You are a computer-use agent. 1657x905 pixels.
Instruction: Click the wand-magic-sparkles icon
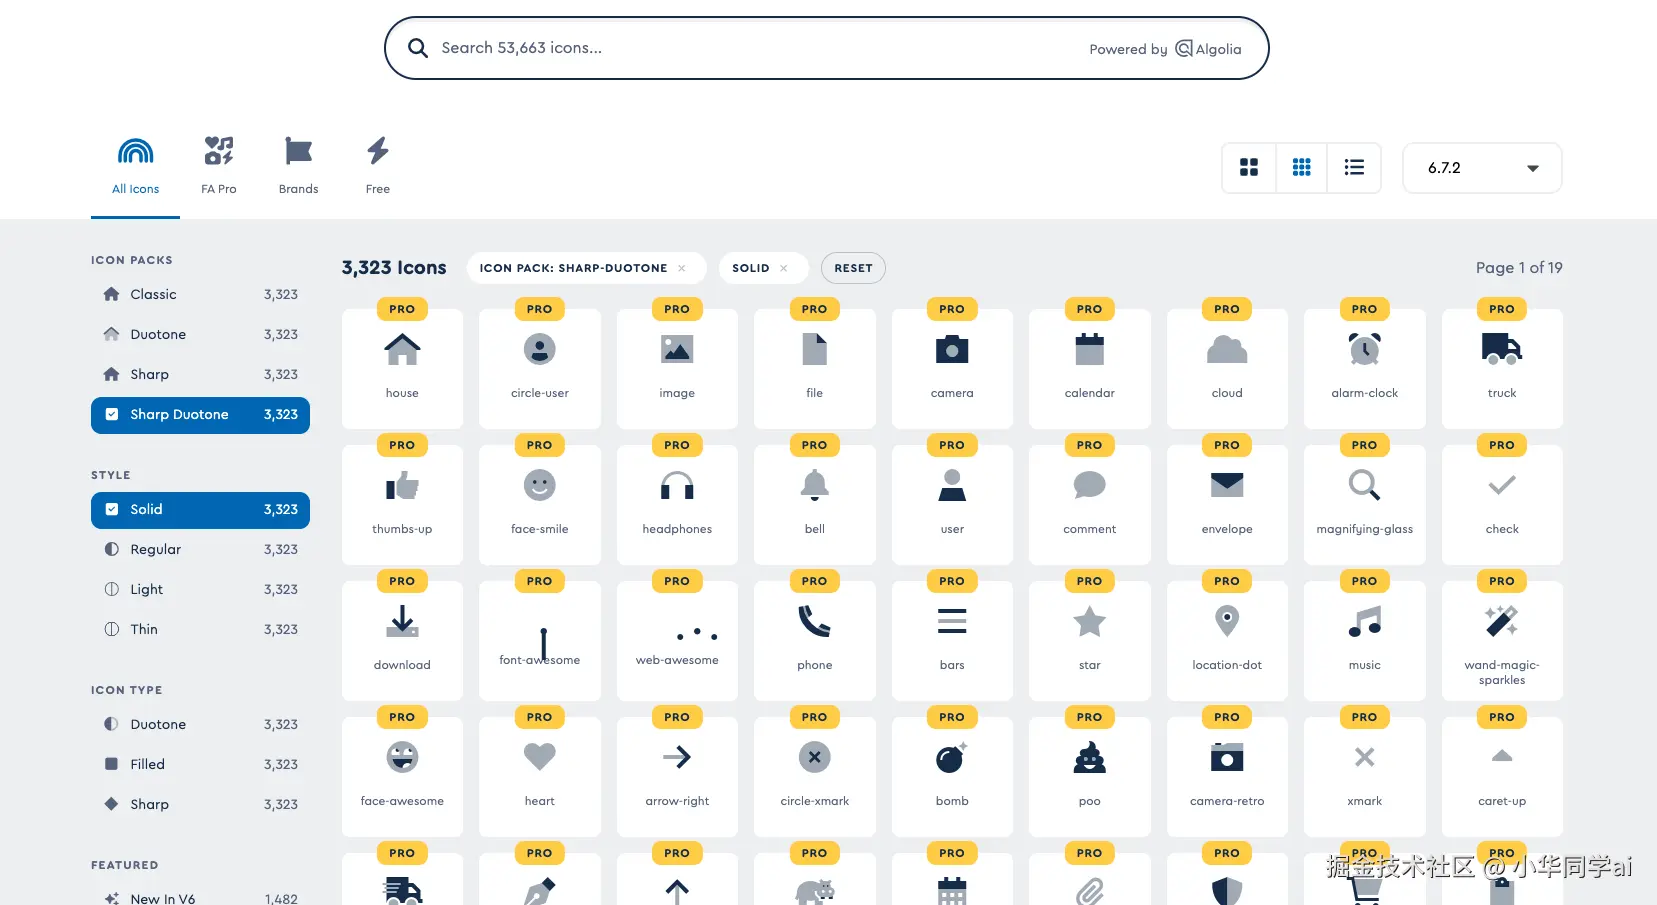pos(1501,639)
